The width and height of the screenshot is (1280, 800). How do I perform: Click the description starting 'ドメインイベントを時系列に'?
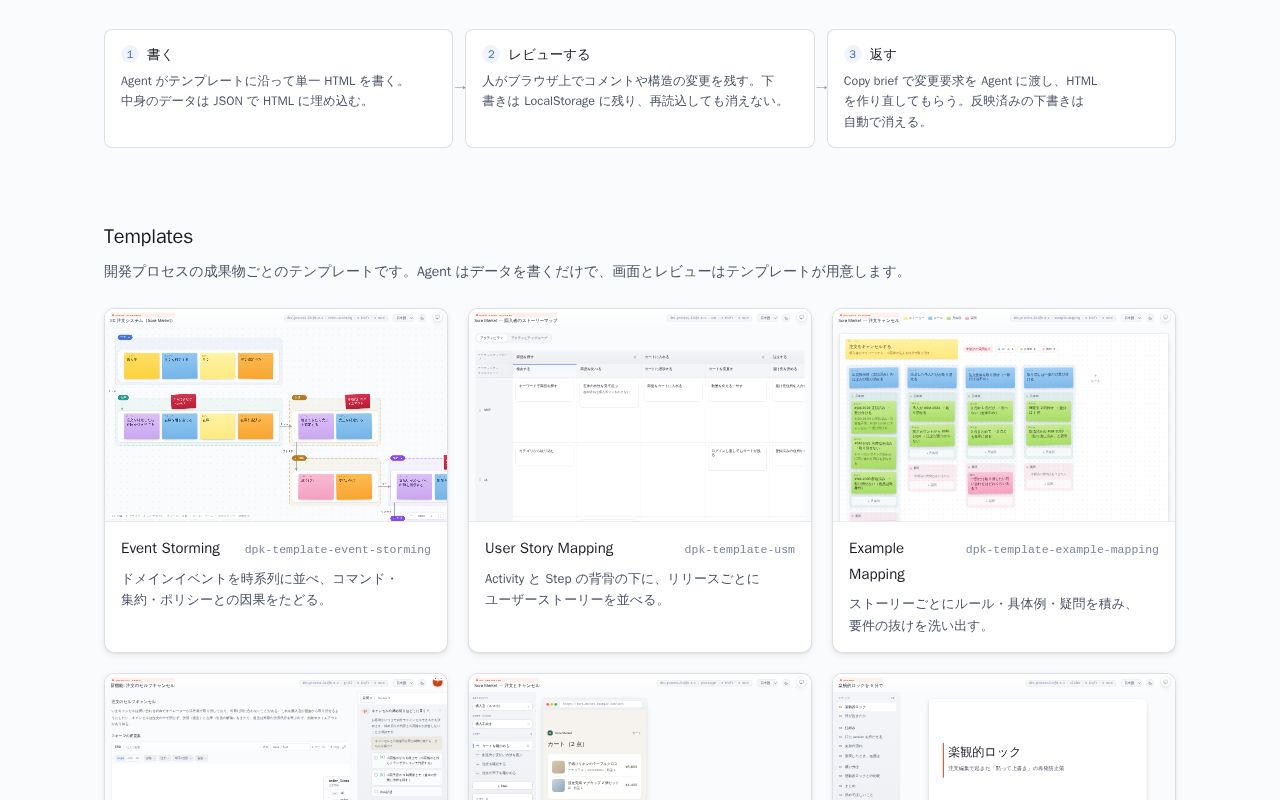(x=259, y=589)
